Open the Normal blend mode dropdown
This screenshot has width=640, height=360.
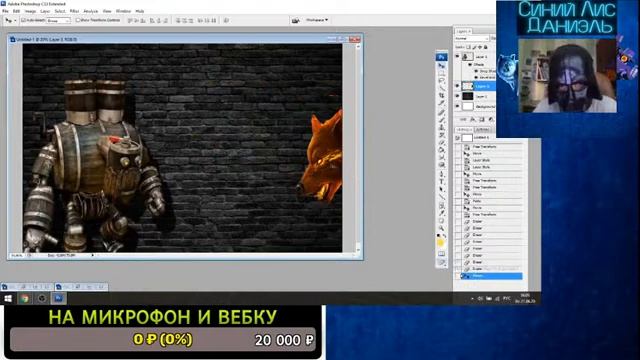(471, 38)
